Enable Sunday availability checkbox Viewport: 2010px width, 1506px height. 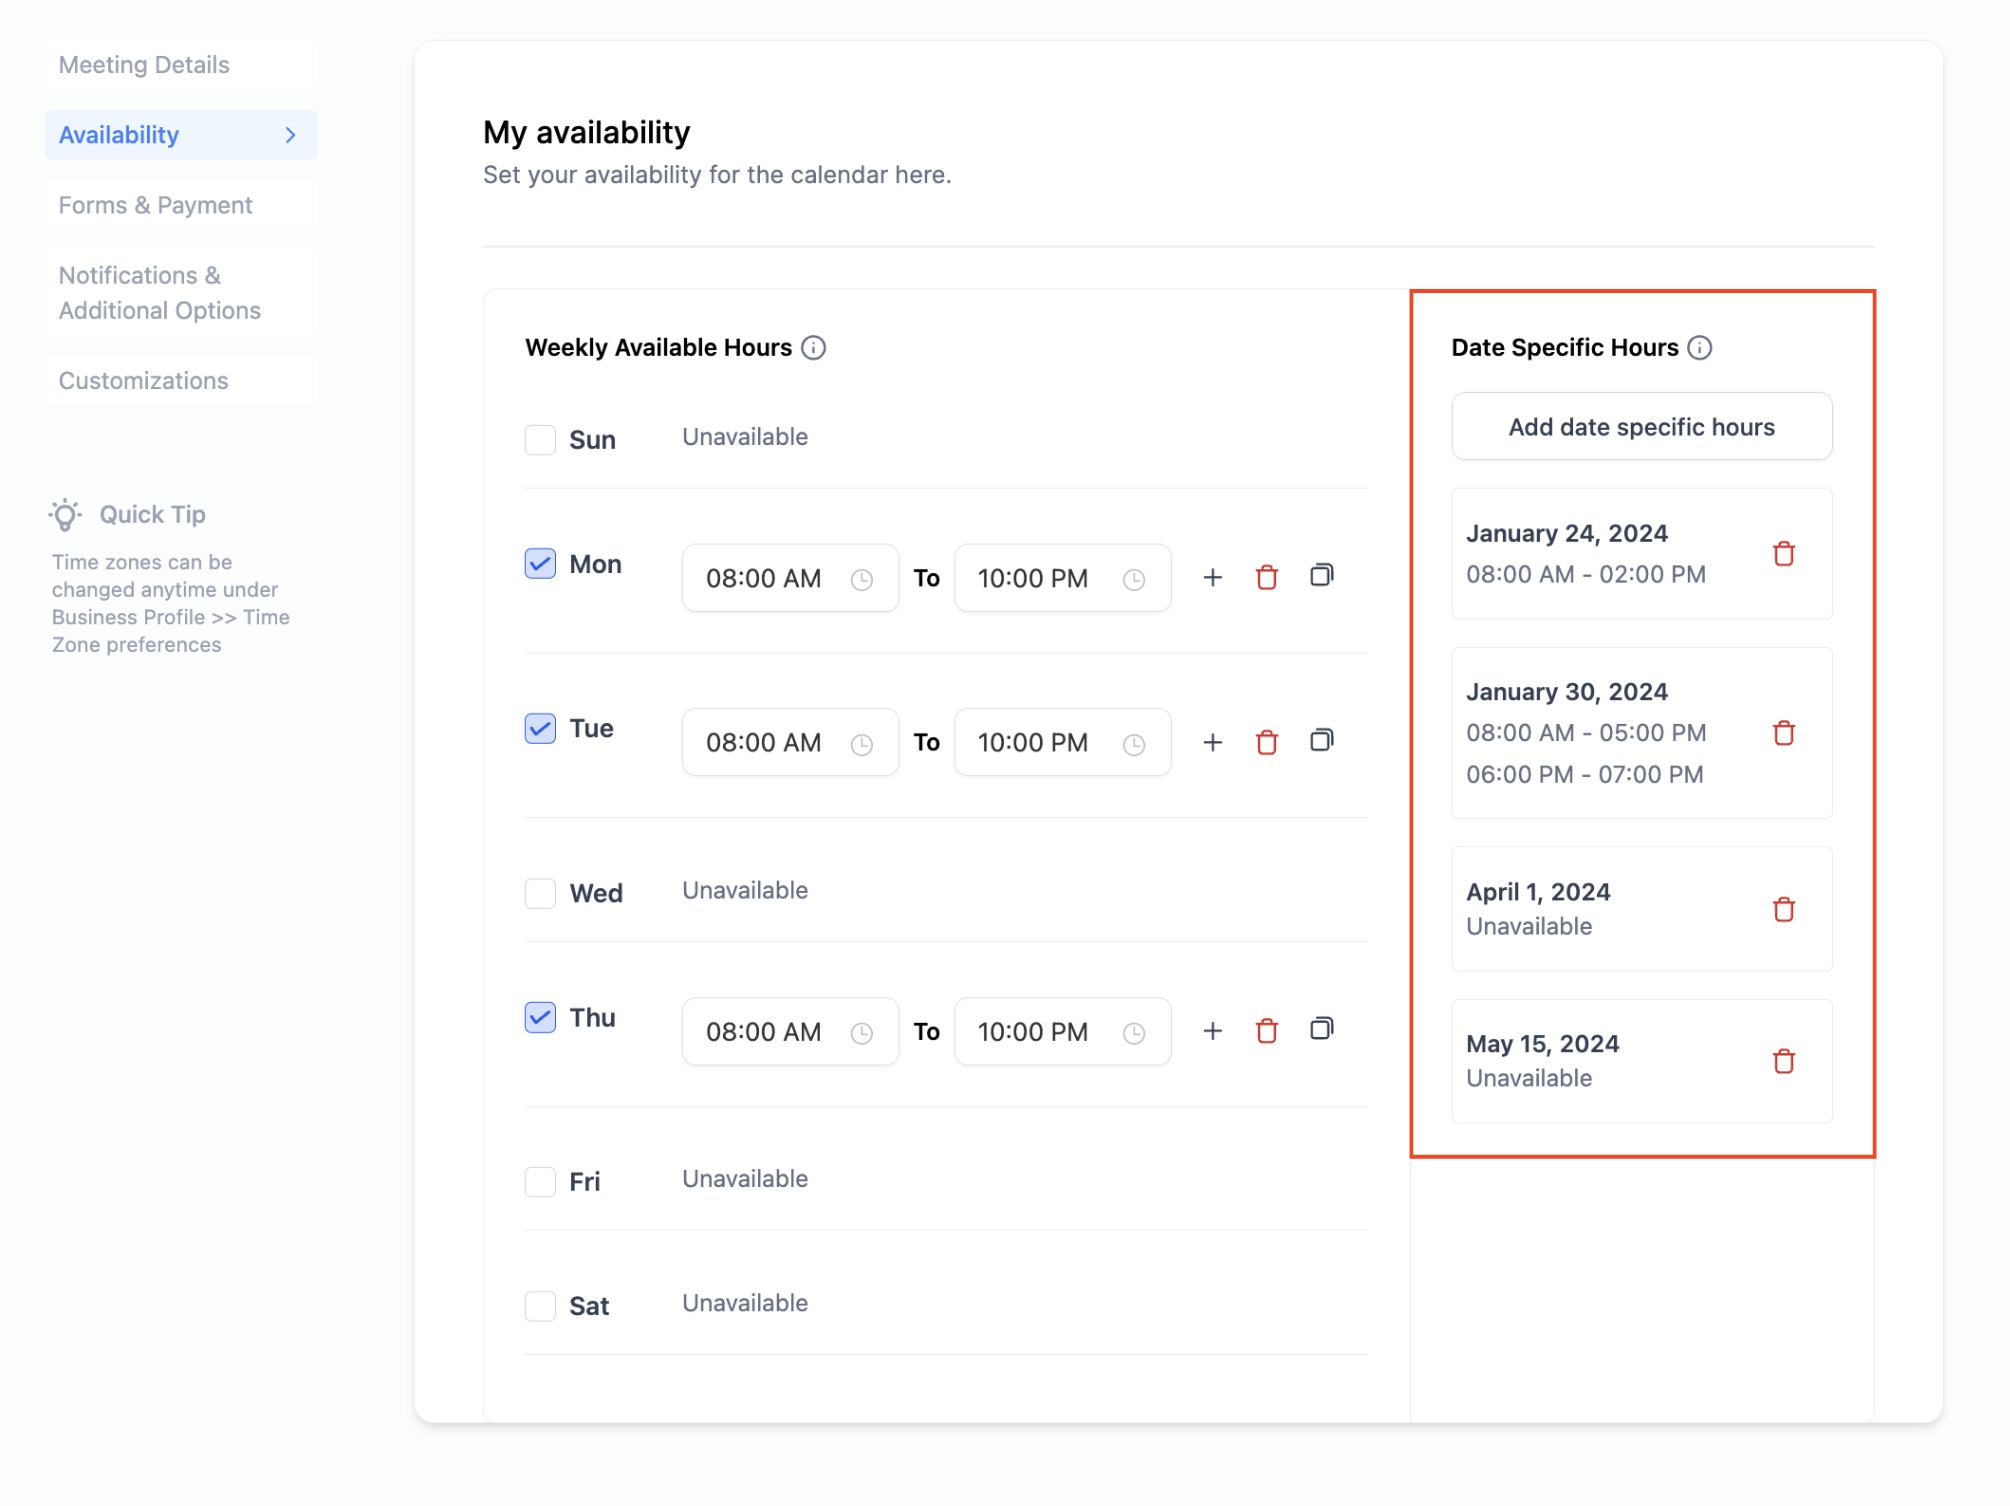[x=540, y=439]
